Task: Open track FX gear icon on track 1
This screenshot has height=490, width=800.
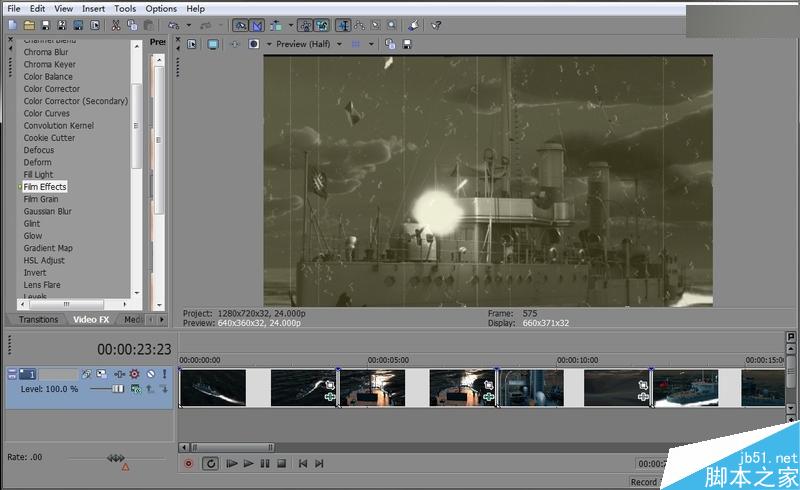Action: tap(135, 374)
